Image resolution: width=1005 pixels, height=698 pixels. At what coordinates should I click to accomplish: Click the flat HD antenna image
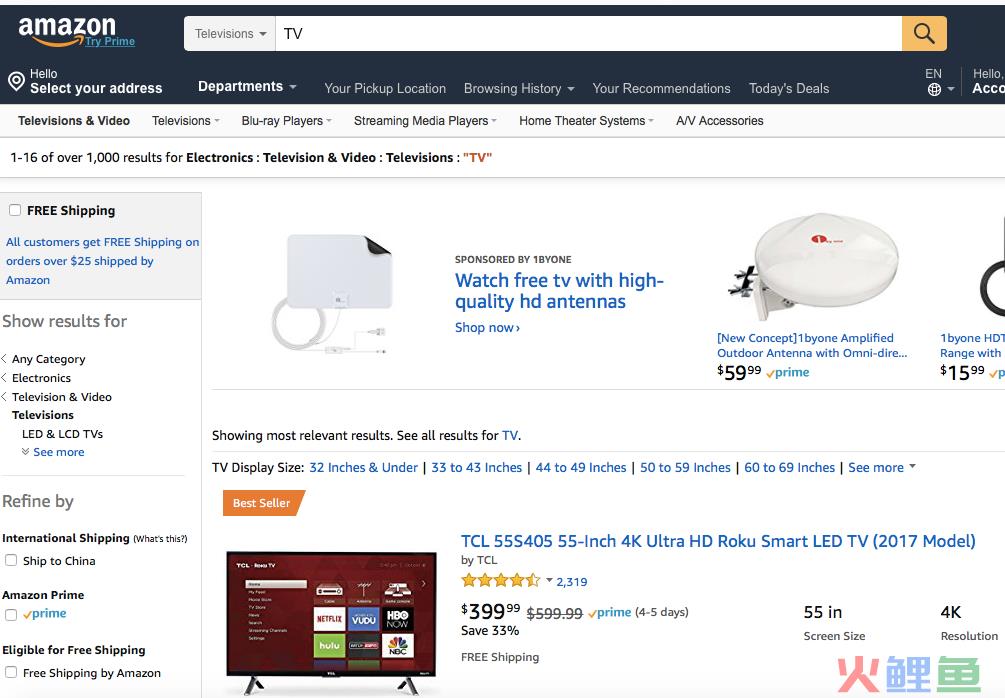tap(333, 291)
